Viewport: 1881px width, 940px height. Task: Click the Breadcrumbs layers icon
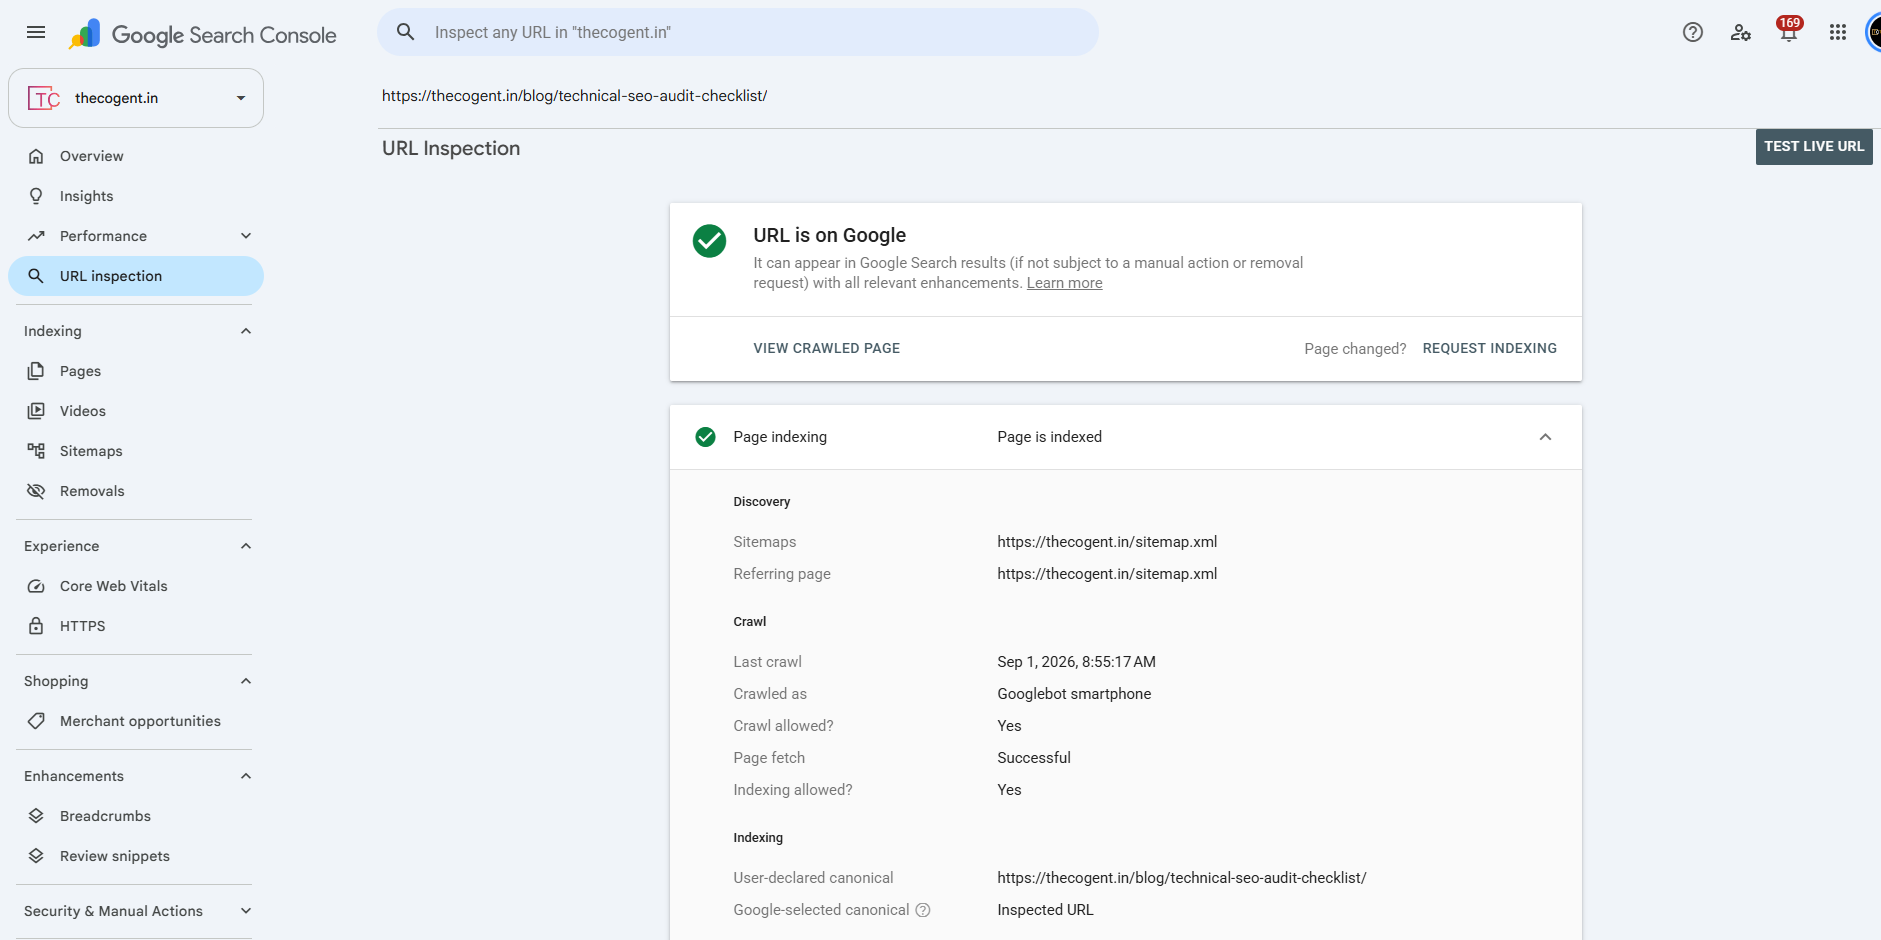point(36,816)
